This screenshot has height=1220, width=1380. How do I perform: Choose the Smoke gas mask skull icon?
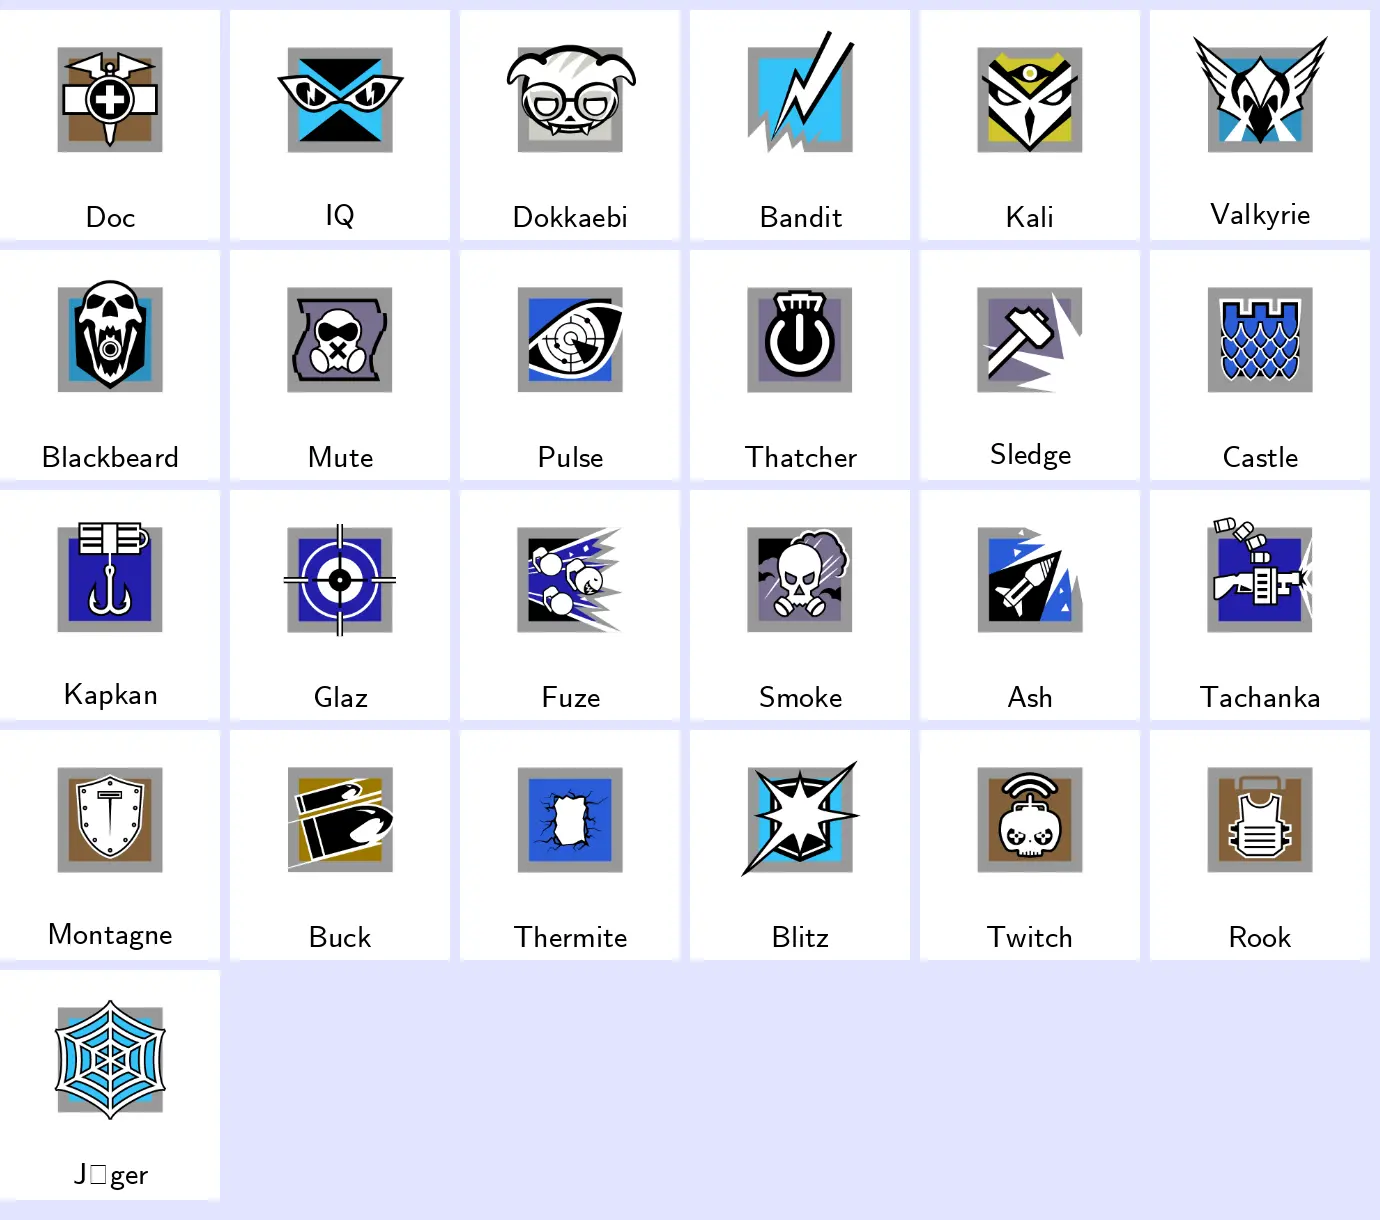(x=800, y=579)
